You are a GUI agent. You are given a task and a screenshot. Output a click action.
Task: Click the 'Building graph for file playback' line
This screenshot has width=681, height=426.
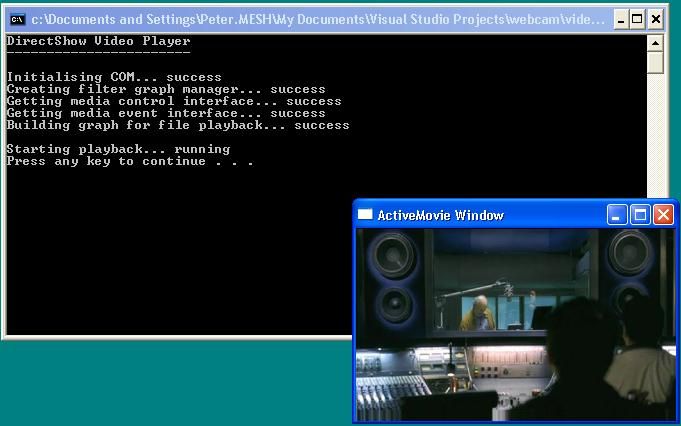(x=178, y=126)
